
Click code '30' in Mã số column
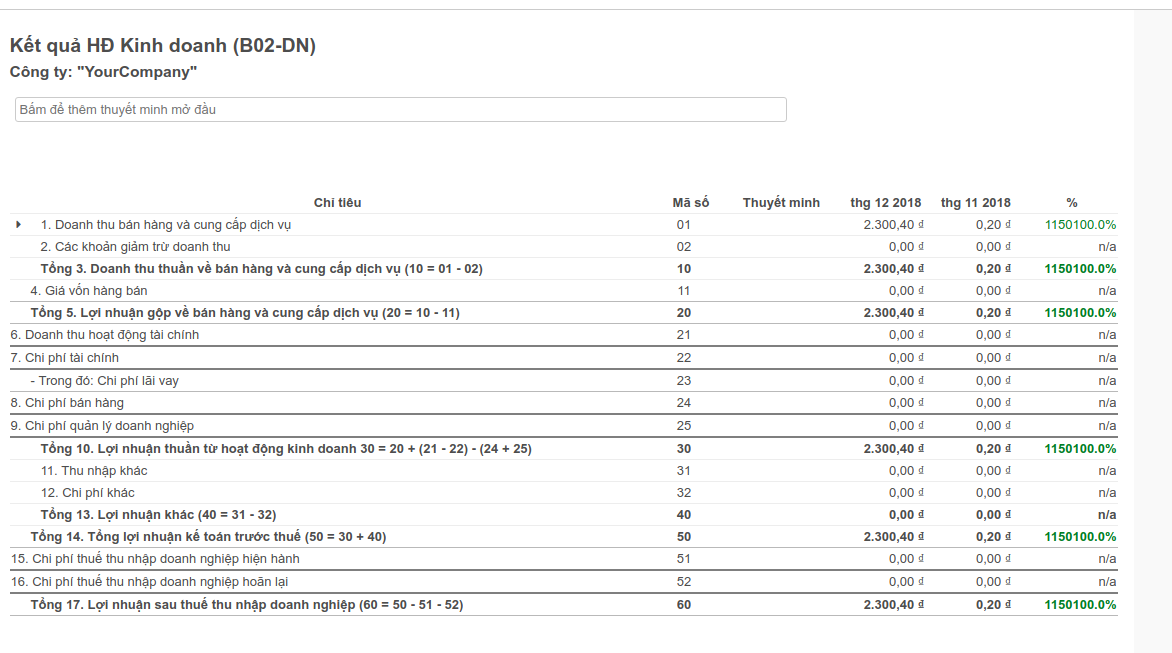683,448
